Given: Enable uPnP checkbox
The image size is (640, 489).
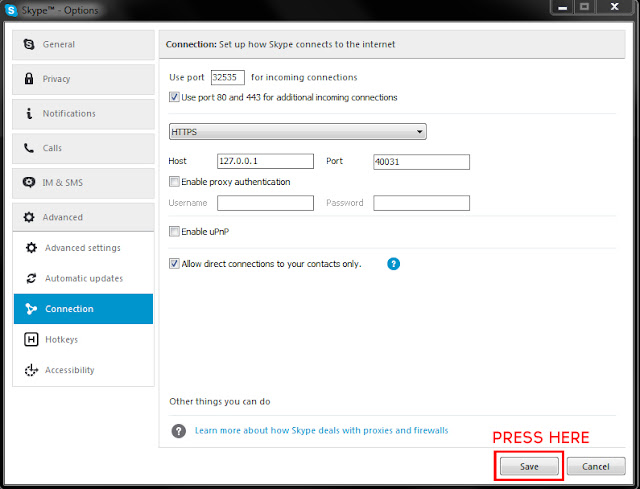Looking at the screenshot, I should pos(174,231).
